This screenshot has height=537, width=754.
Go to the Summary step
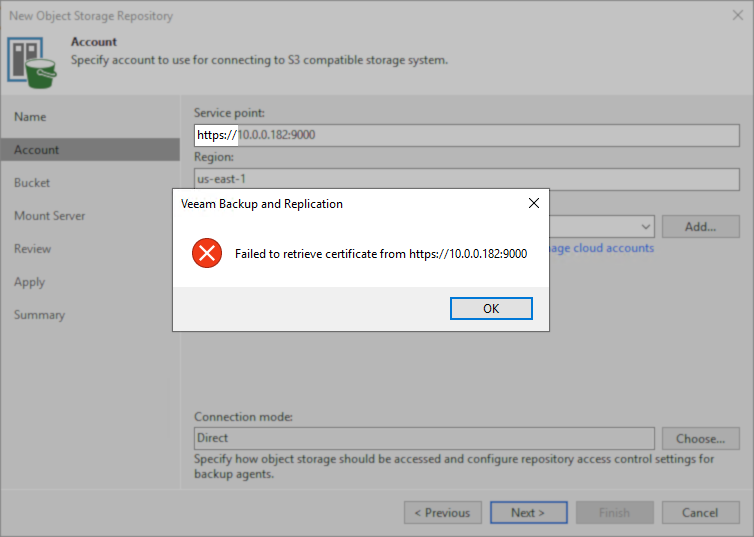[39, 315]
